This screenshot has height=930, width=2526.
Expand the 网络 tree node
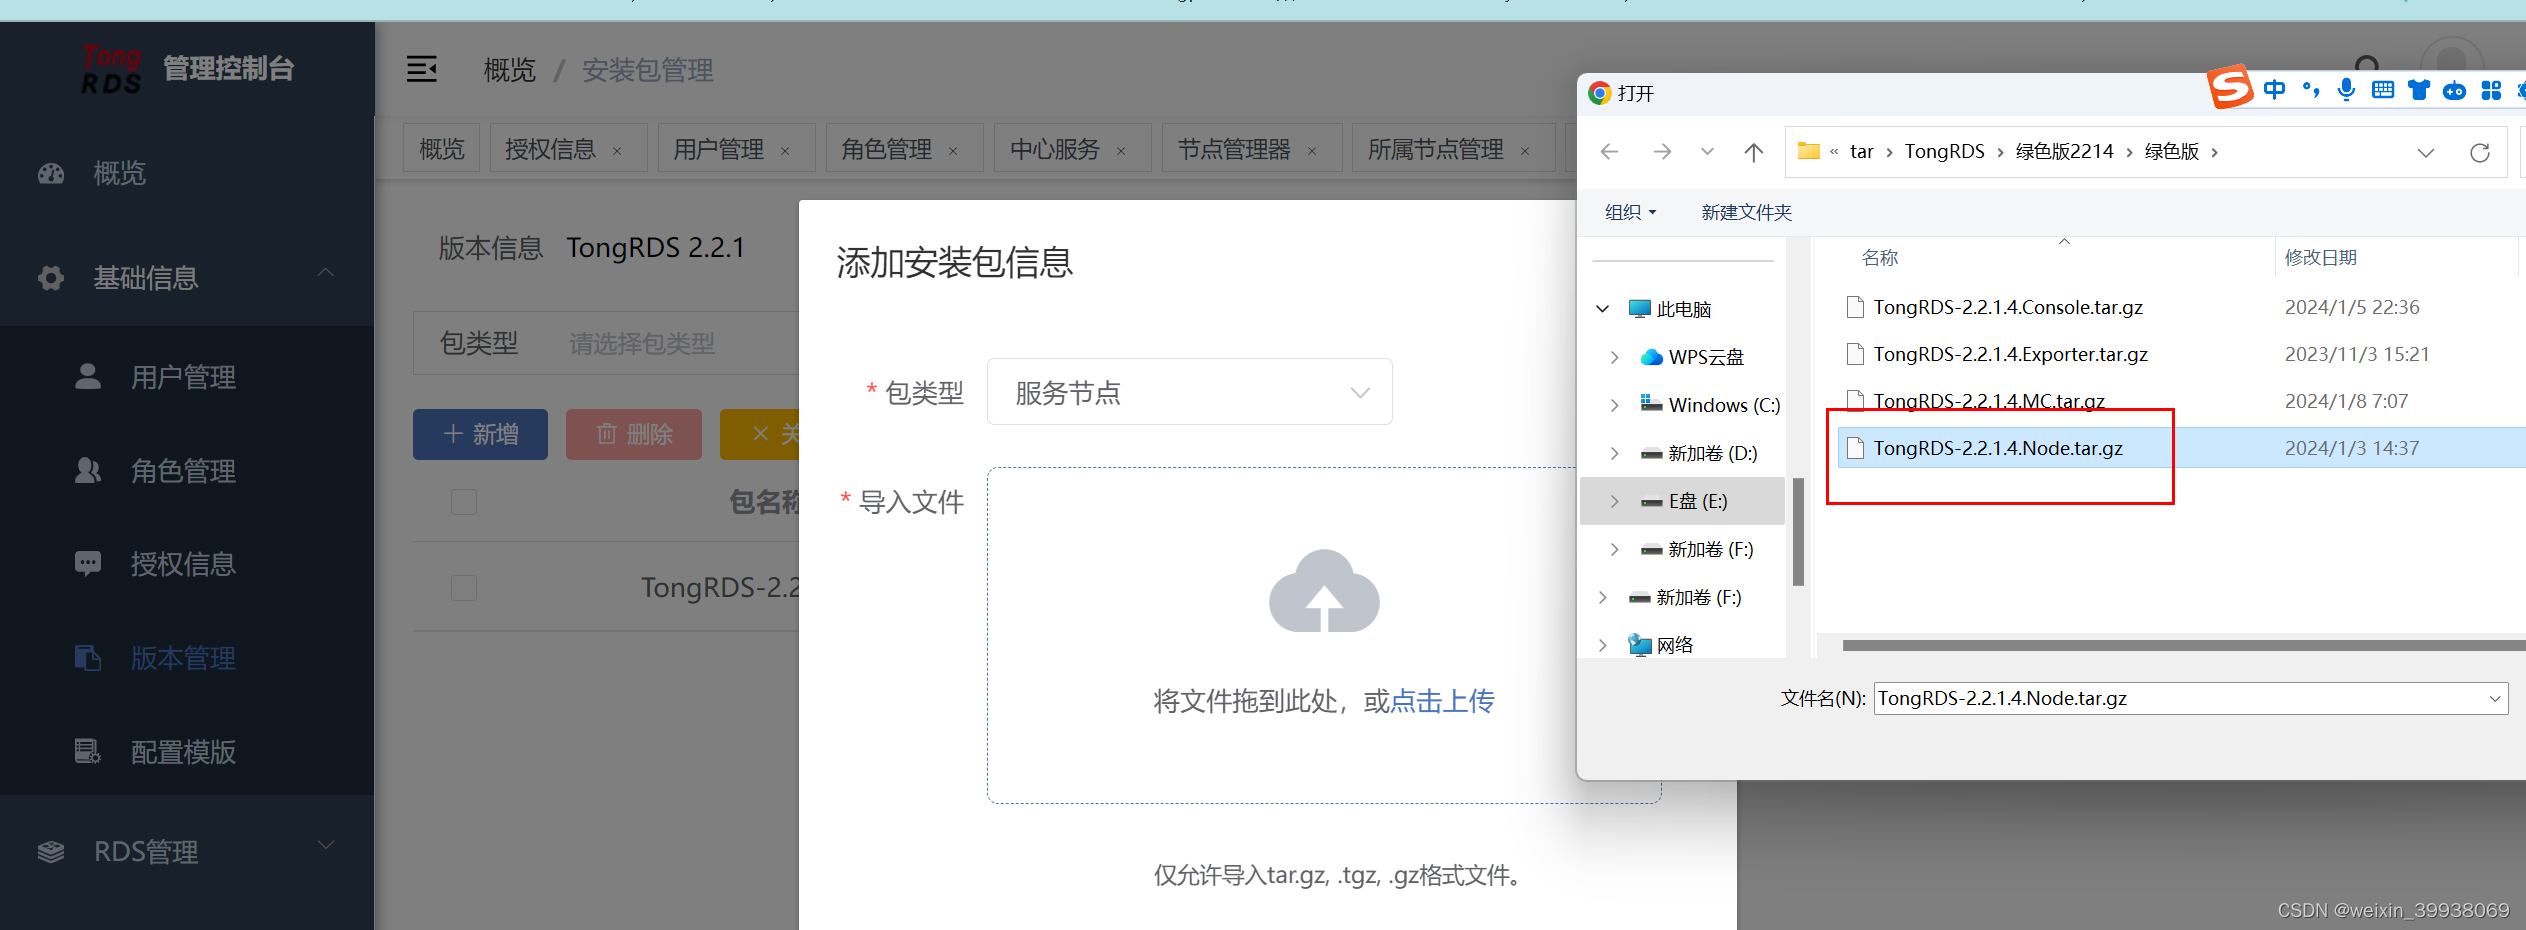(1603, 645)
